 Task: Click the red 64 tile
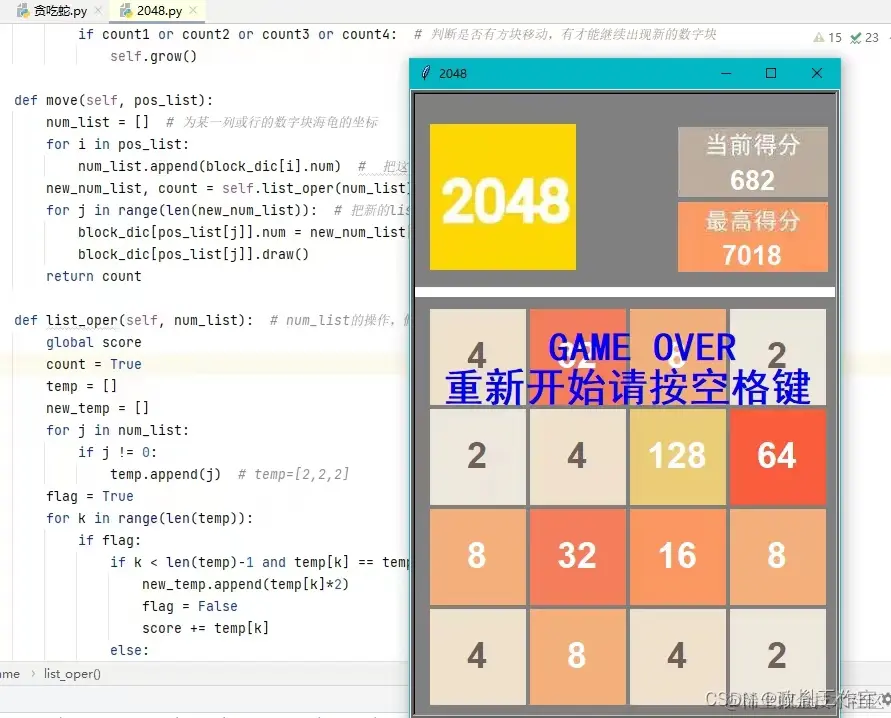pos(777,457)
